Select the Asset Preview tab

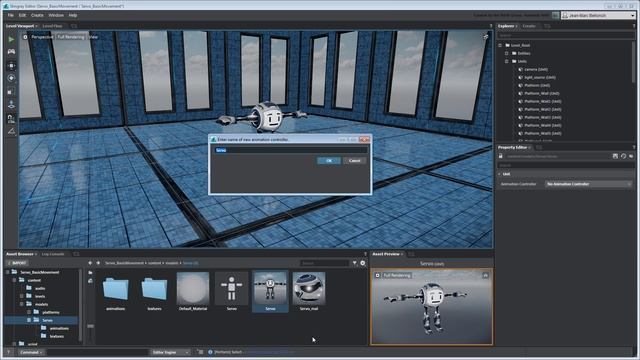(x=386, y=254)
